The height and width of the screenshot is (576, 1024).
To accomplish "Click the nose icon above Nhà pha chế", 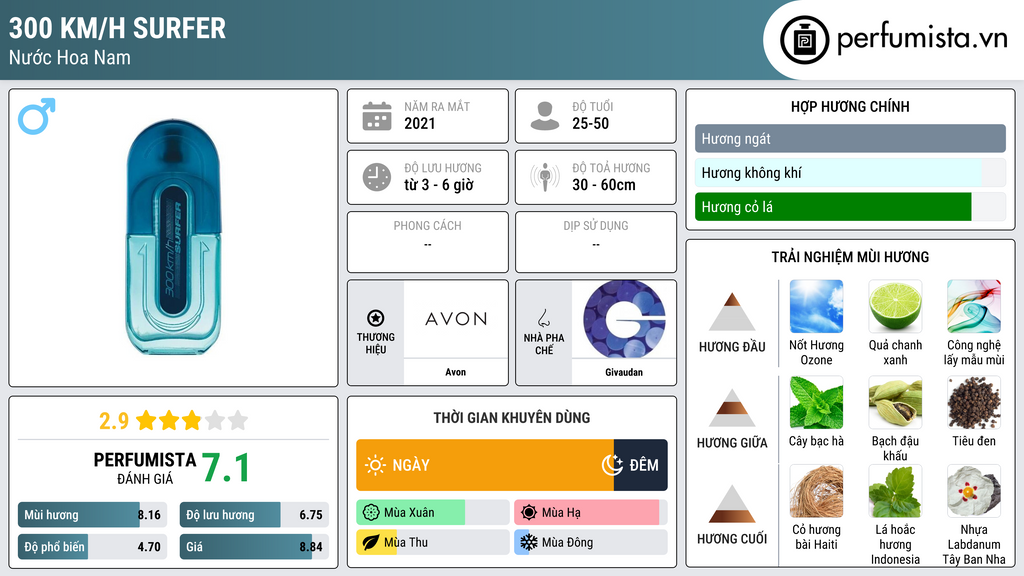I will pyautogui.click(x=543, y=318).
